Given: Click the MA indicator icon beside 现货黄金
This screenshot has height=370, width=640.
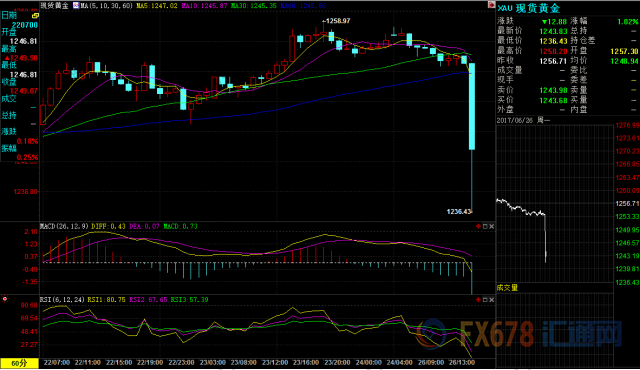Looking at the screenshot, I should [x=76, y=5].
